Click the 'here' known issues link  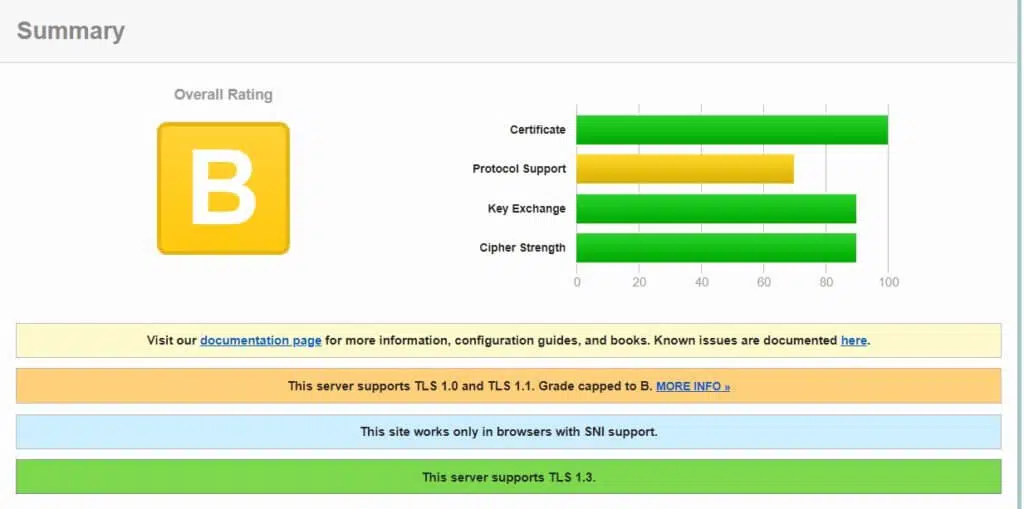point(853,340)
